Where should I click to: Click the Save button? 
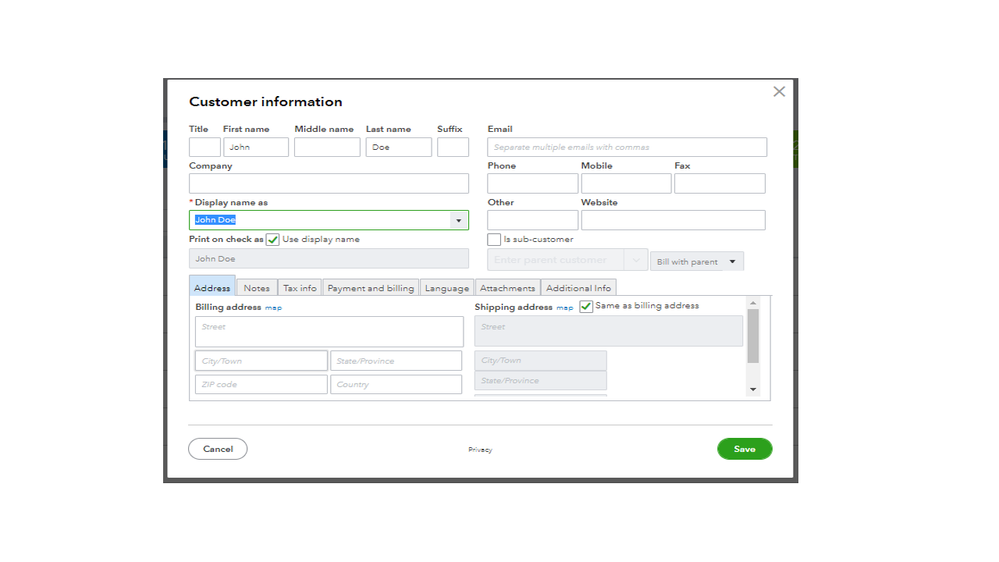[744, 449]
